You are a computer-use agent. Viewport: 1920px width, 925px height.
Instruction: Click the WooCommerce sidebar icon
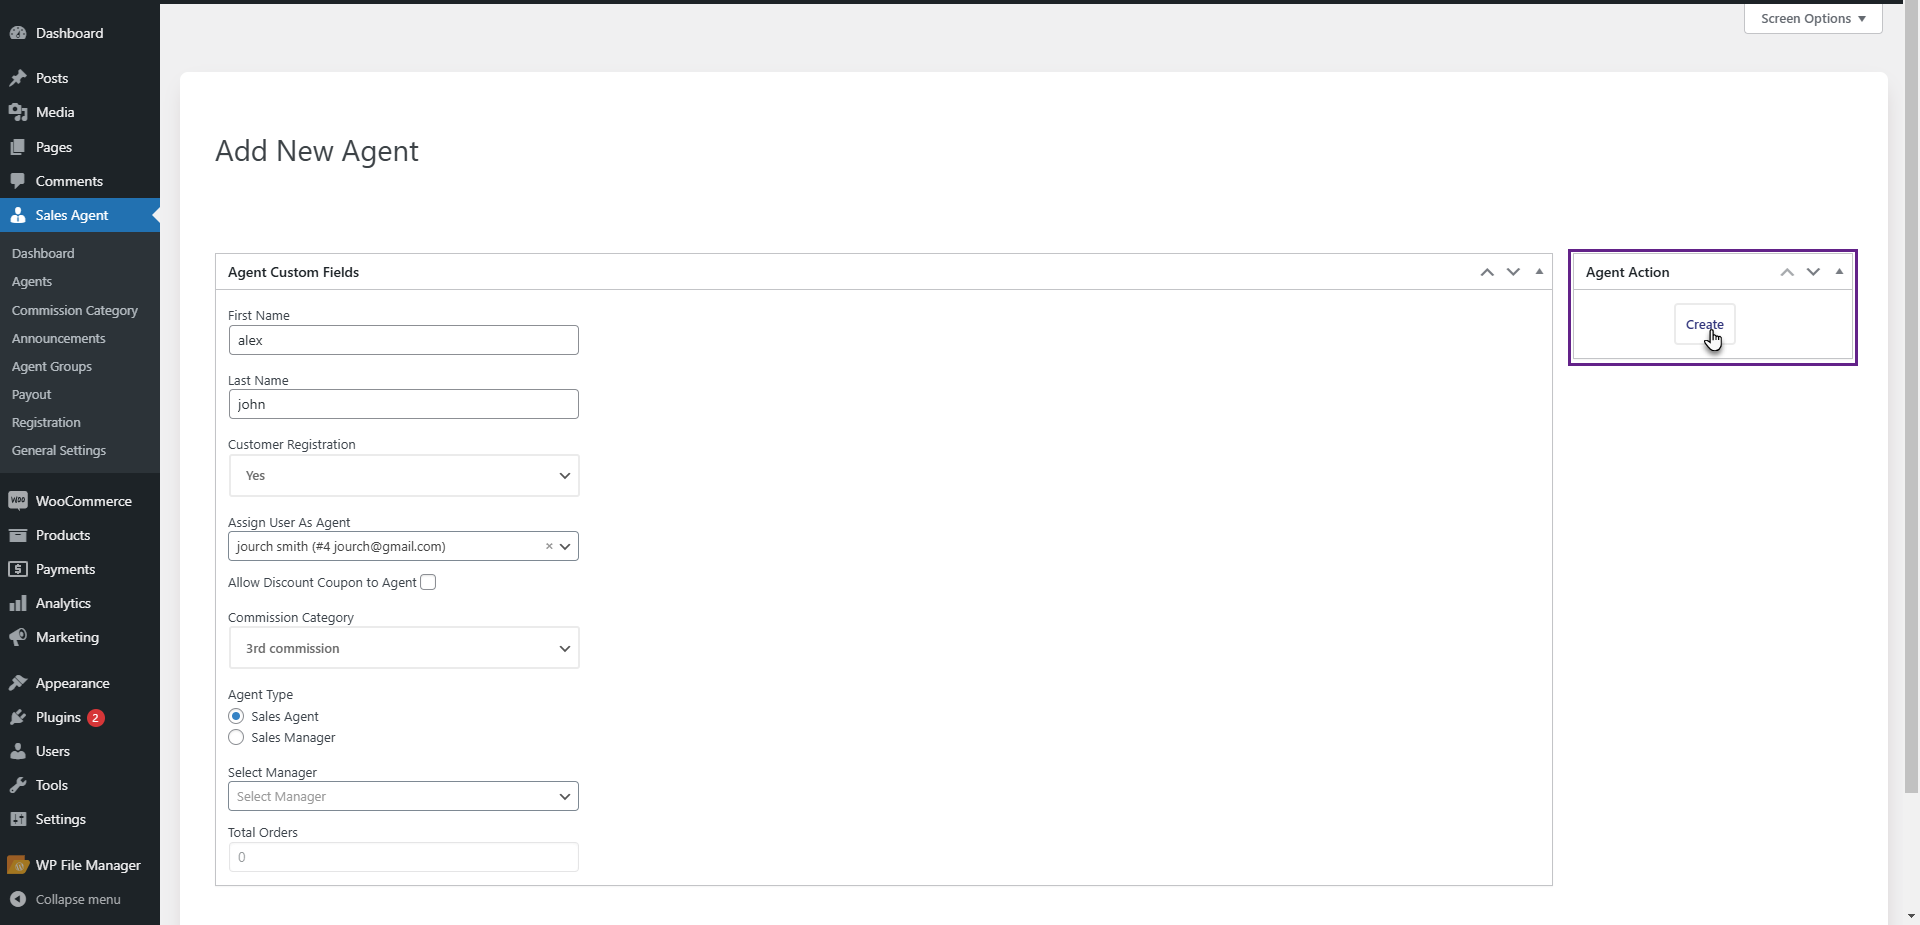pos(18,501)
